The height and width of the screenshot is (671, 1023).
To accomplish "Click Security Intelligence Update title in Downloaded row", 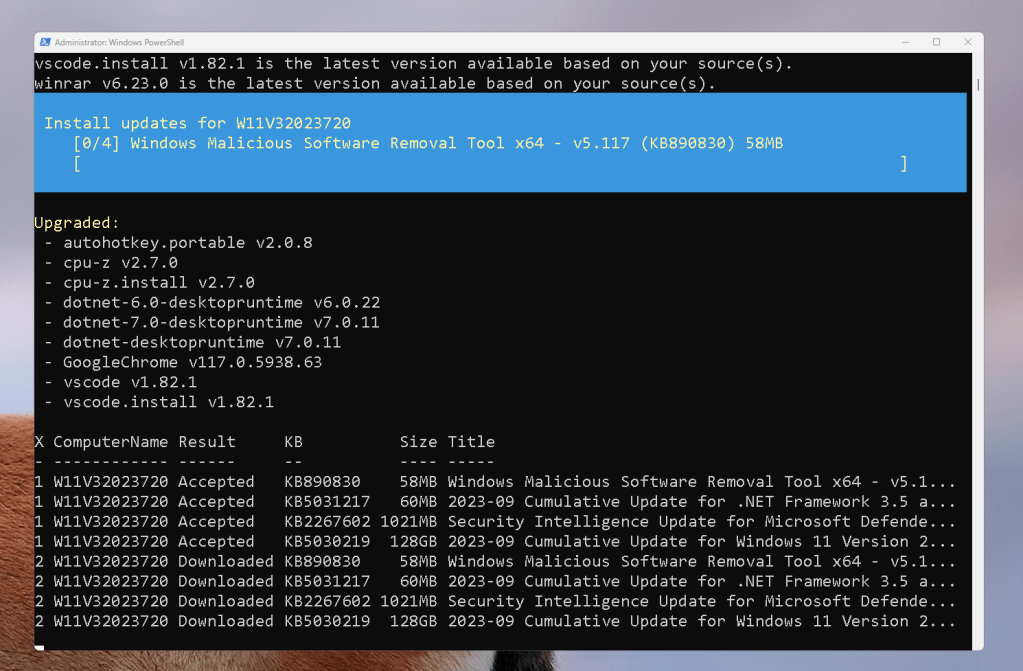I will tap(701, 601).
